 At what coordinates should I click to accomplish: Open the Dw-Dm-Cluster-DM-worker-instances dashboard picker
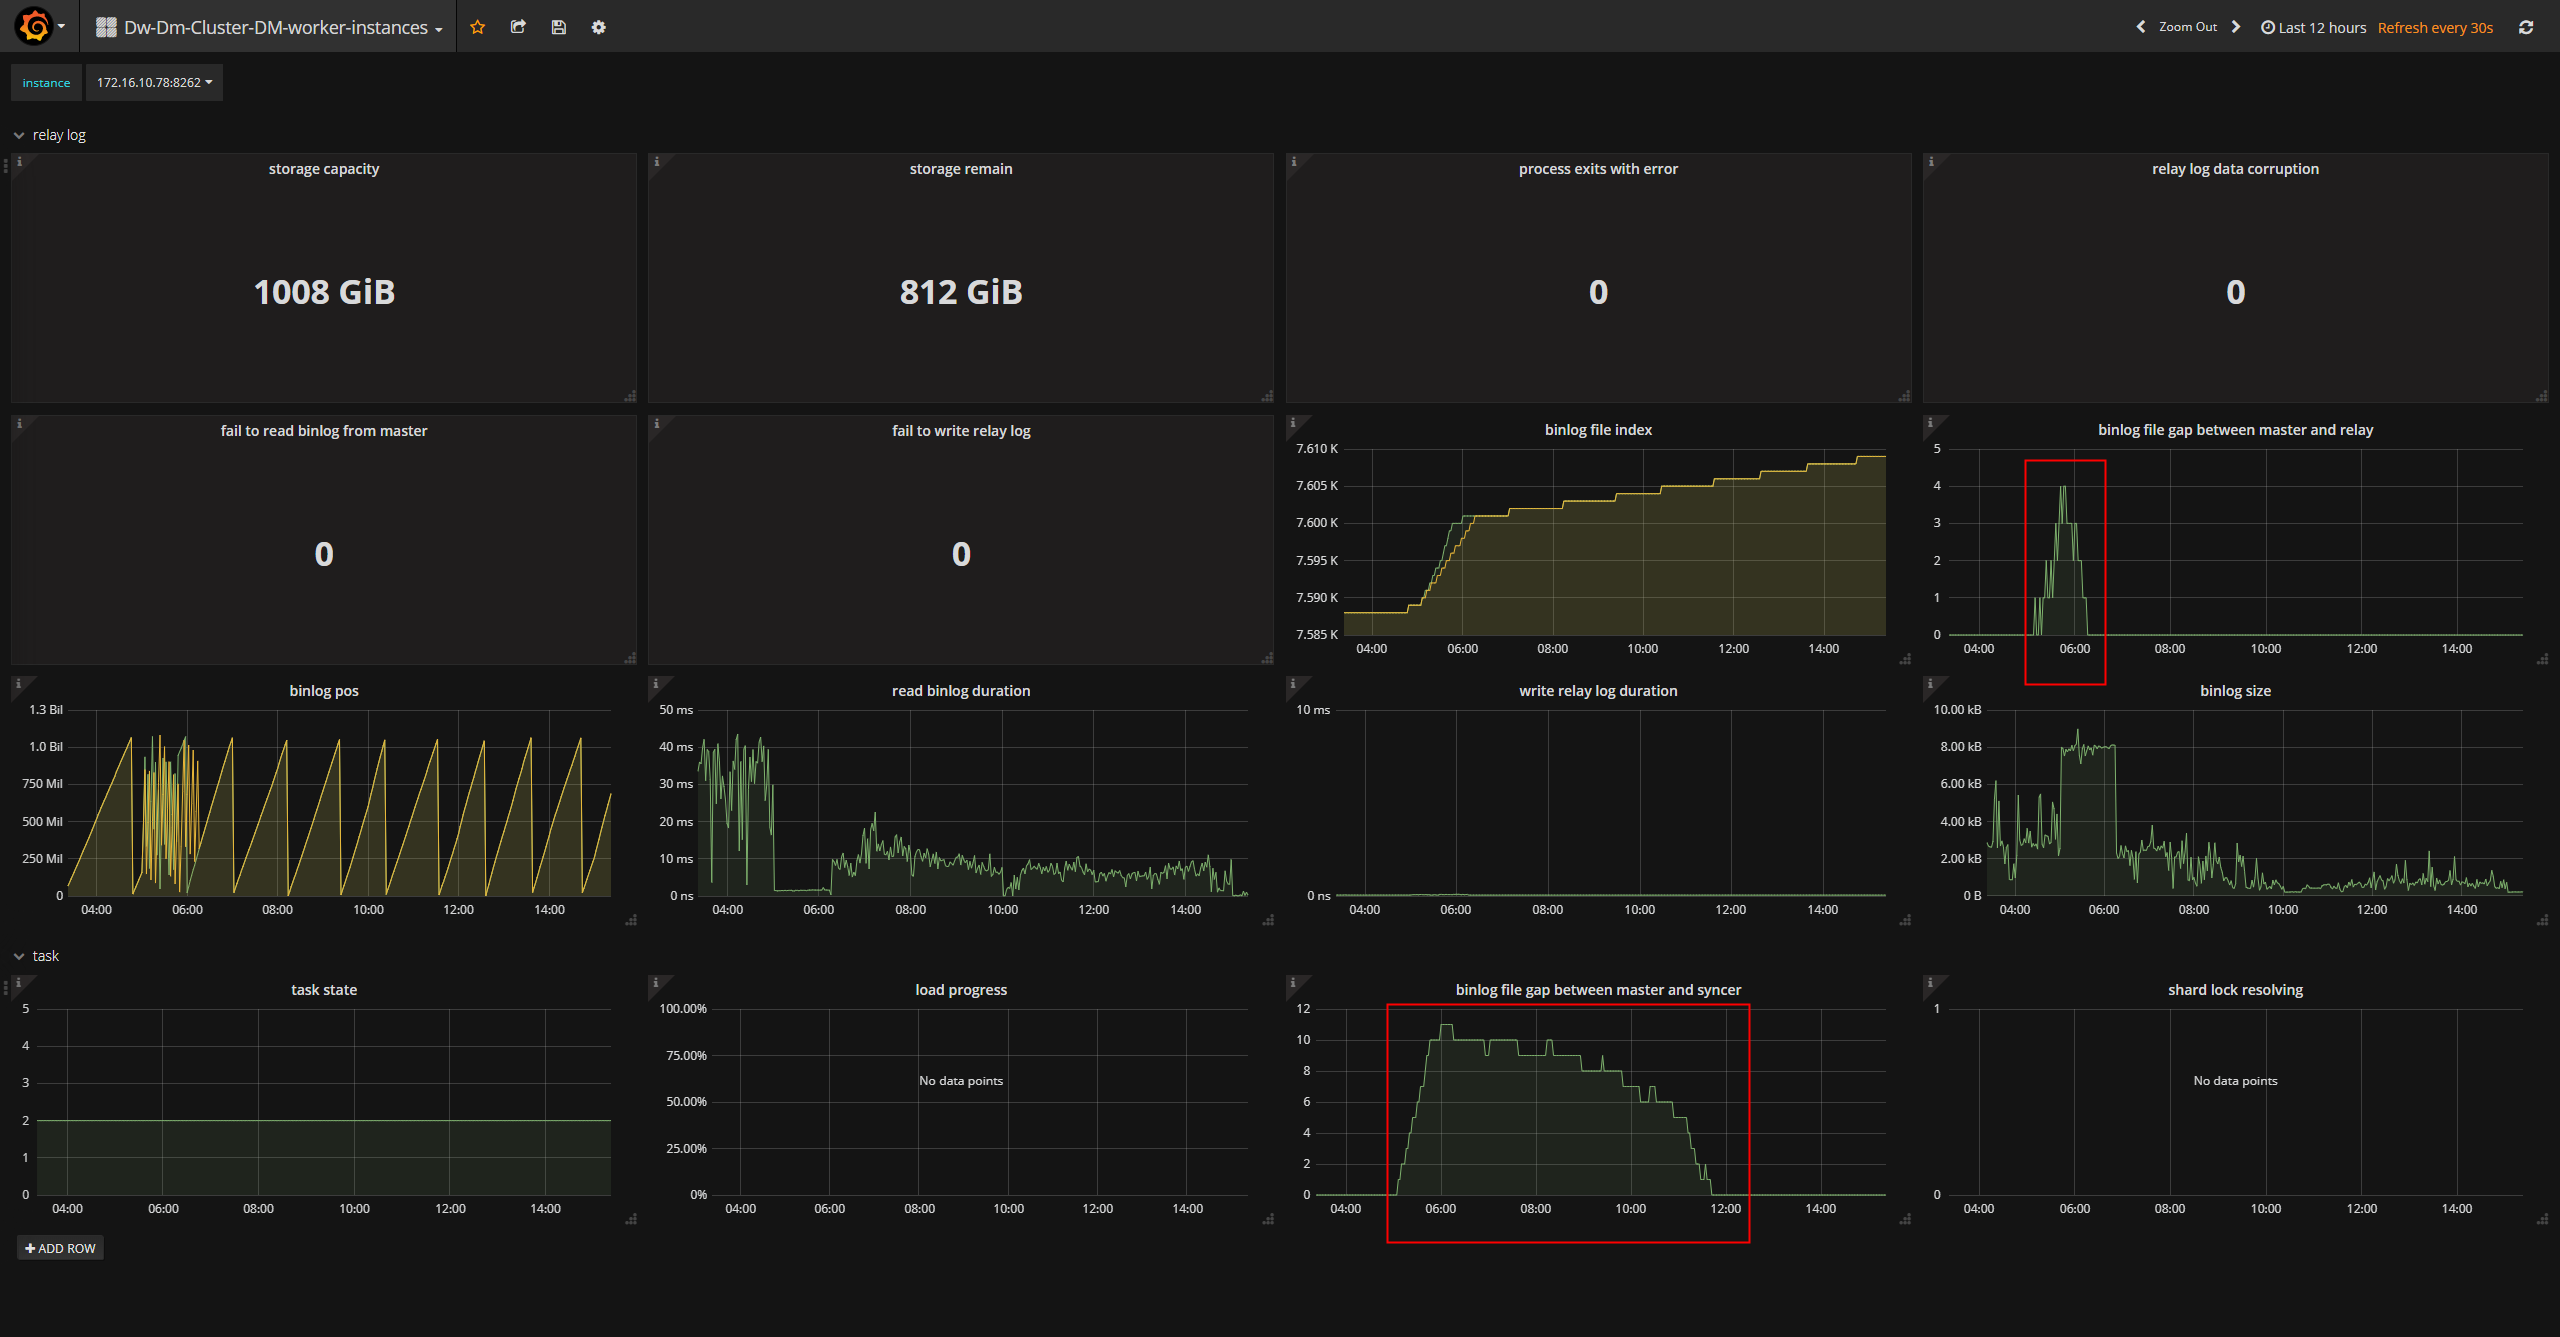(269, 28)
